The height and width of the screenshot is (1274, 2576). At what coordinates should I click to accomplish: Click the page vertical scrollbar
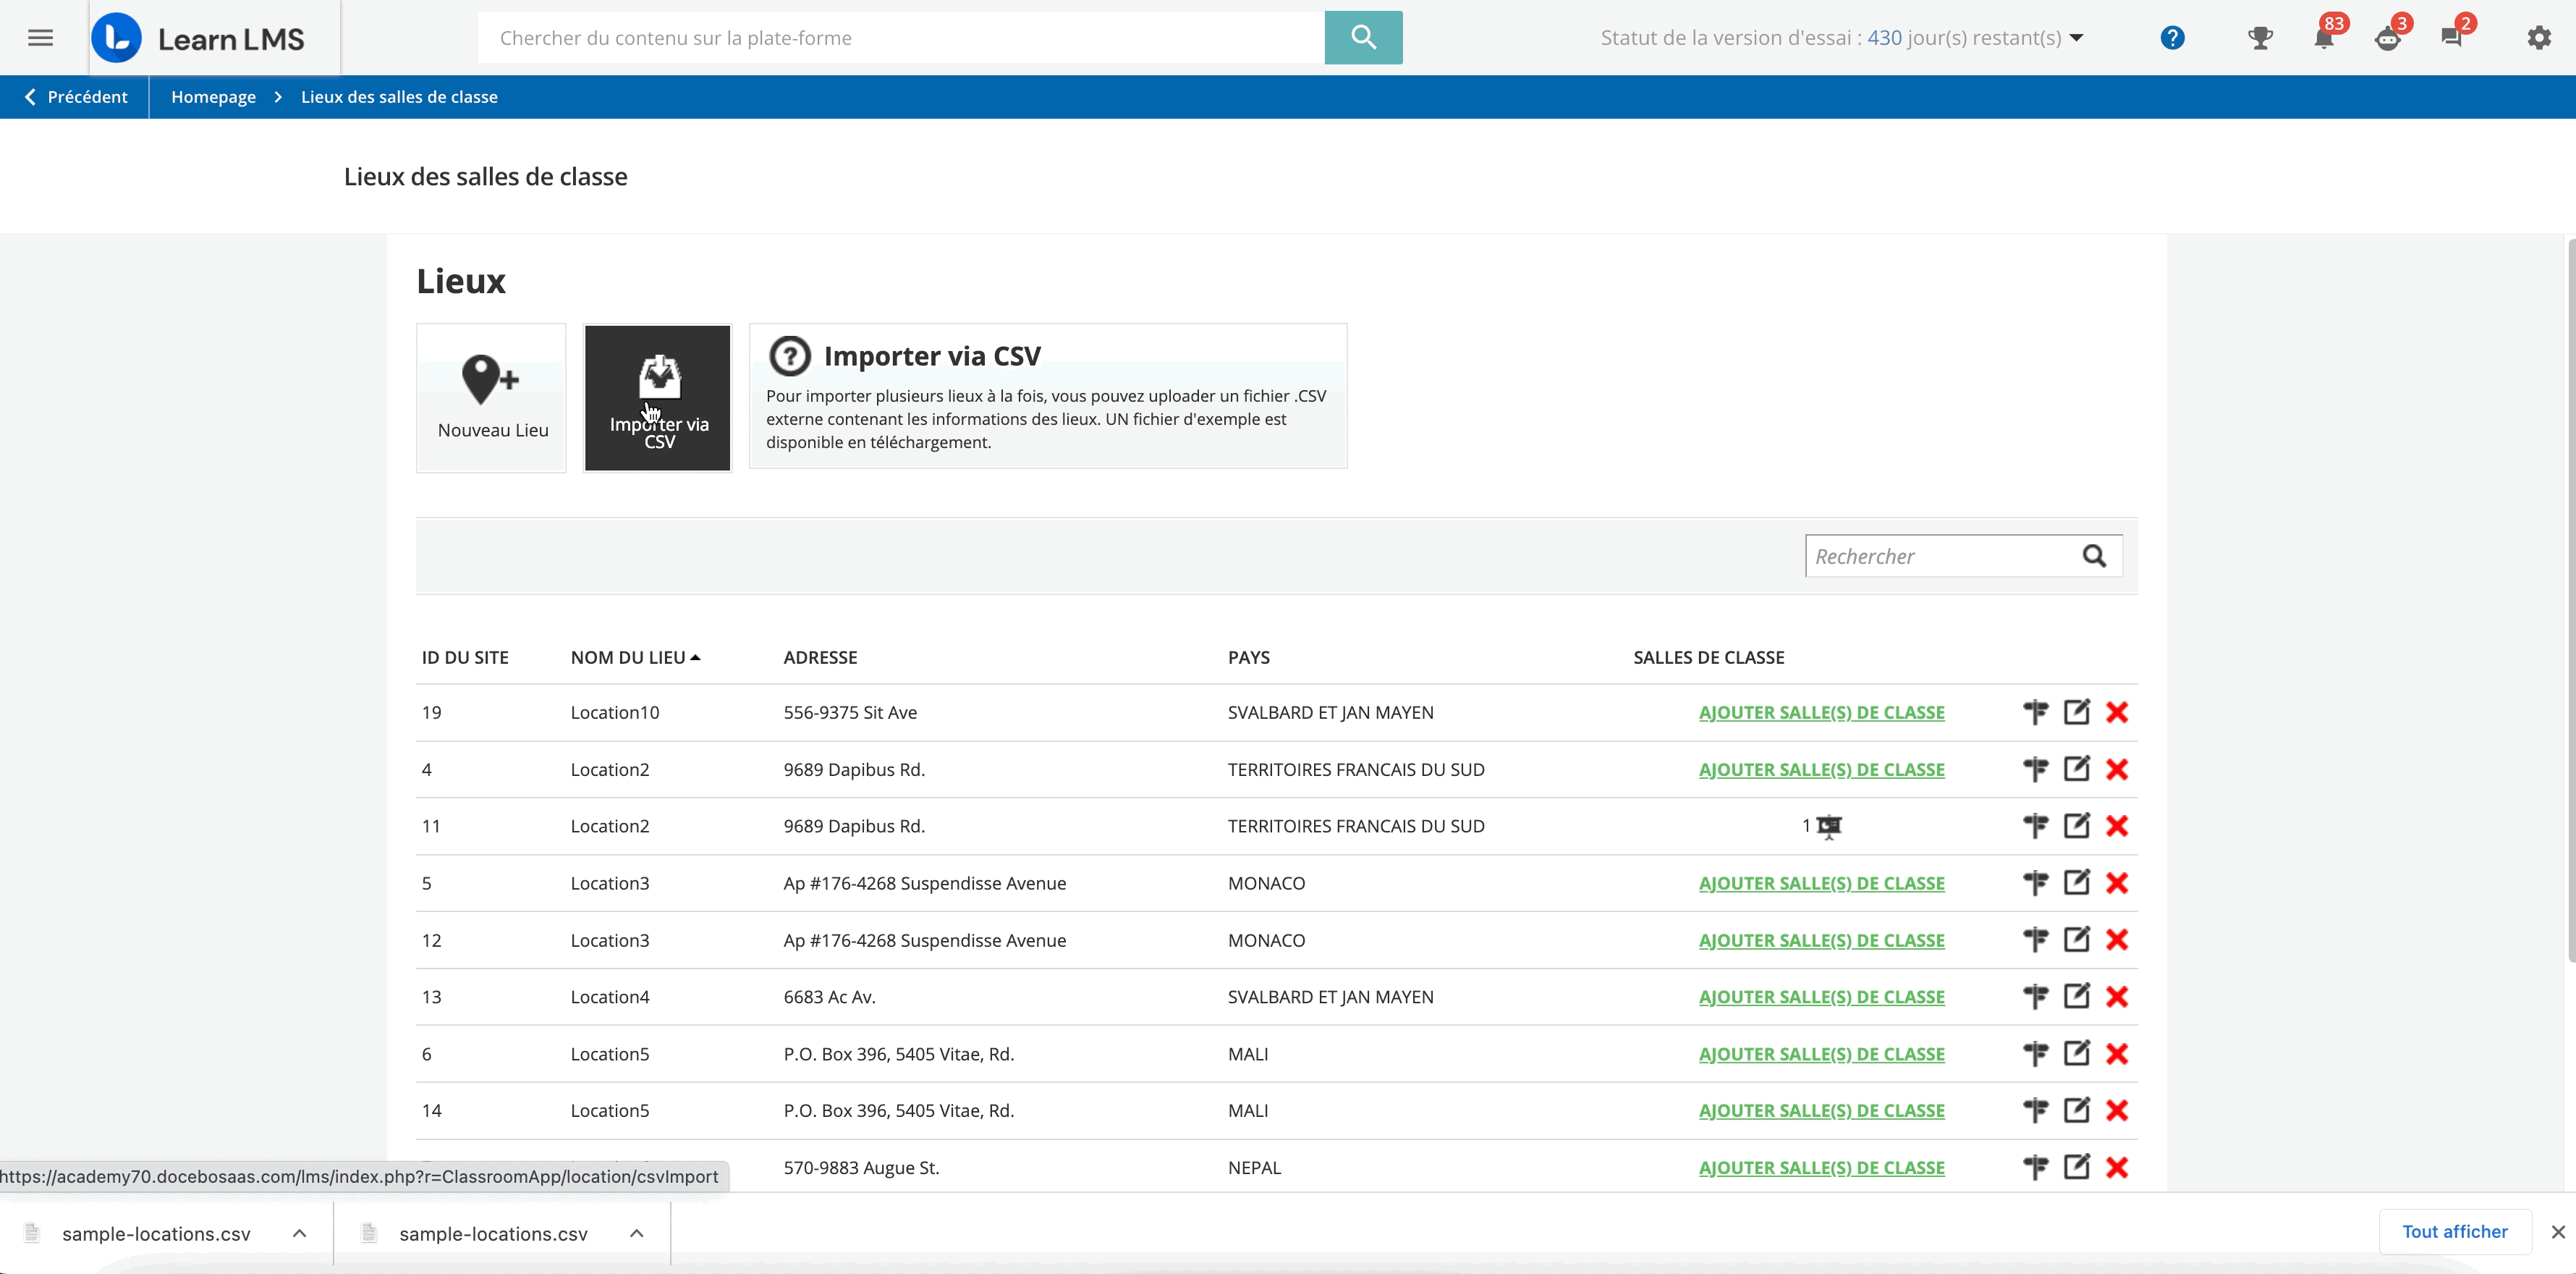click(2570, 600)
